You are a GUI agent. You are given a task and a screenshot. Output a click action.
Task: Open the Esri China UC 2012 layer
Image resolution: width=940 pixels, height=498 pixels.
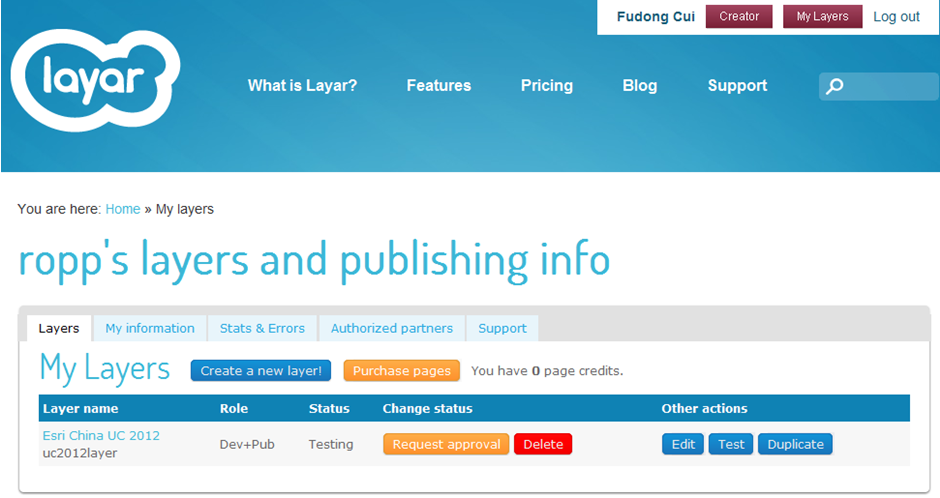pyautogui.click(x=101, y=436)
